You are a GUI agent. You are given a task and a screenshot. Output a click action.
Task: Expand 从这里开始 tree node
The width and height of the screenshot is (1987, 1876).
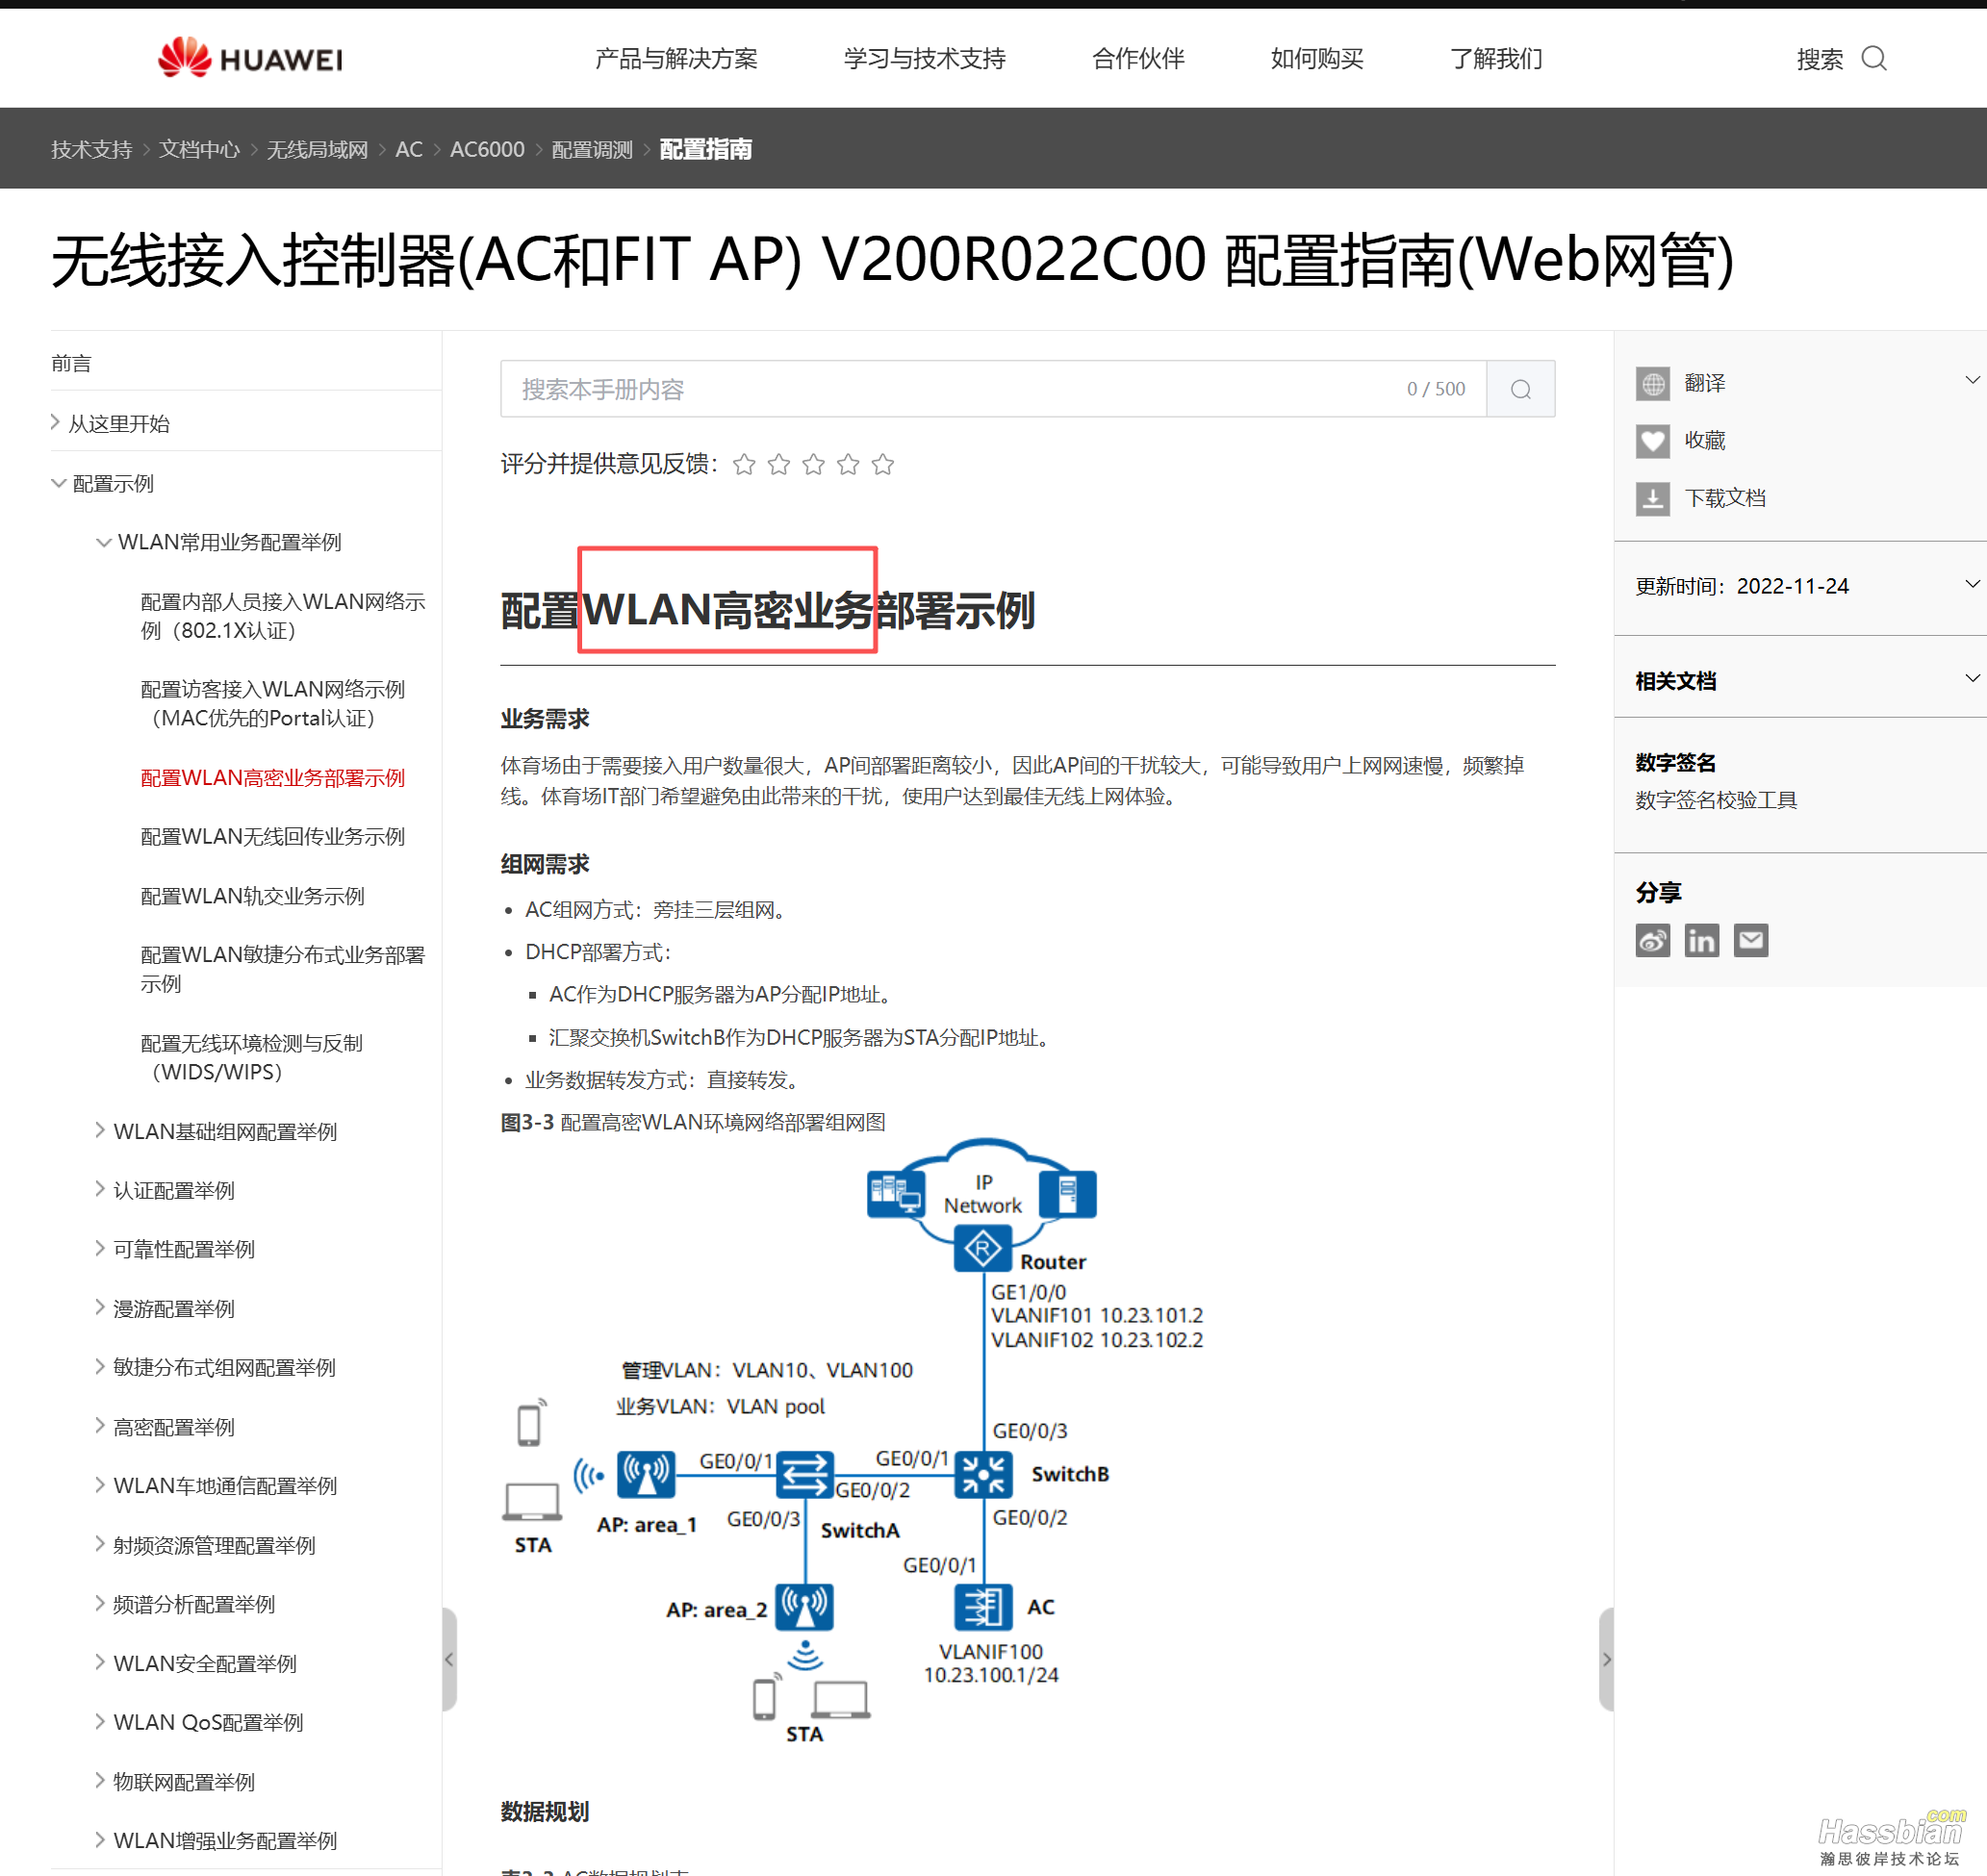[56, 422]
